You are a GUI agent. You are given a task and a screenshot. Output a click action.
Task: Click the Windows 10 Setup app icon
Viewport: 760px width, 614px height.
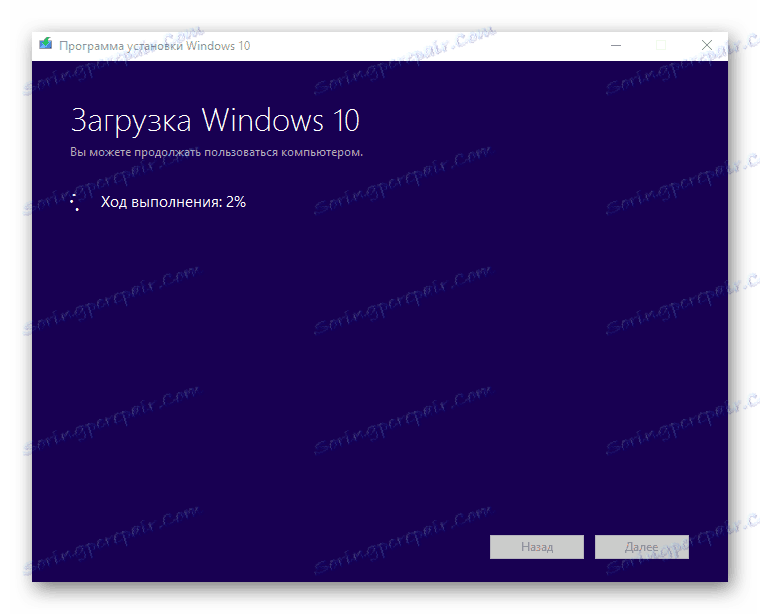click(46, 44)
